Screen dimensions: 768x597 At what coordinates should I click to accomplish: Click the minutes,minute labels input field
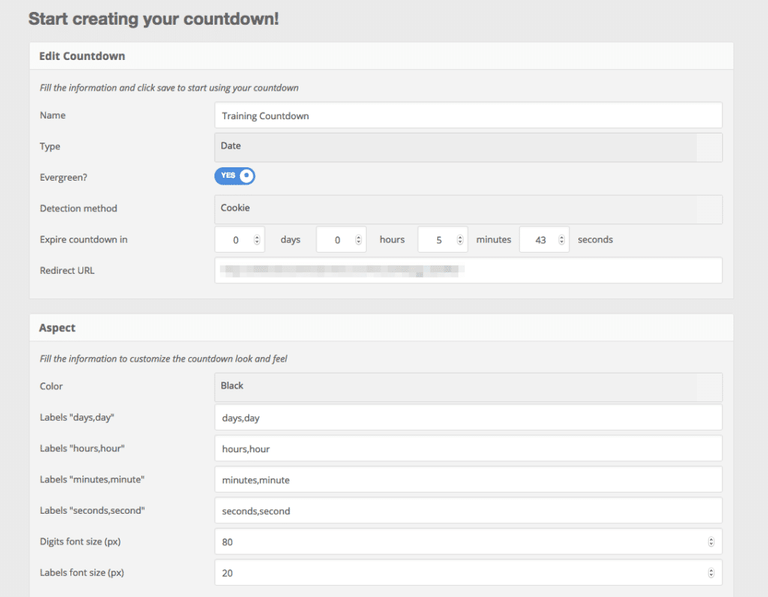468,479
